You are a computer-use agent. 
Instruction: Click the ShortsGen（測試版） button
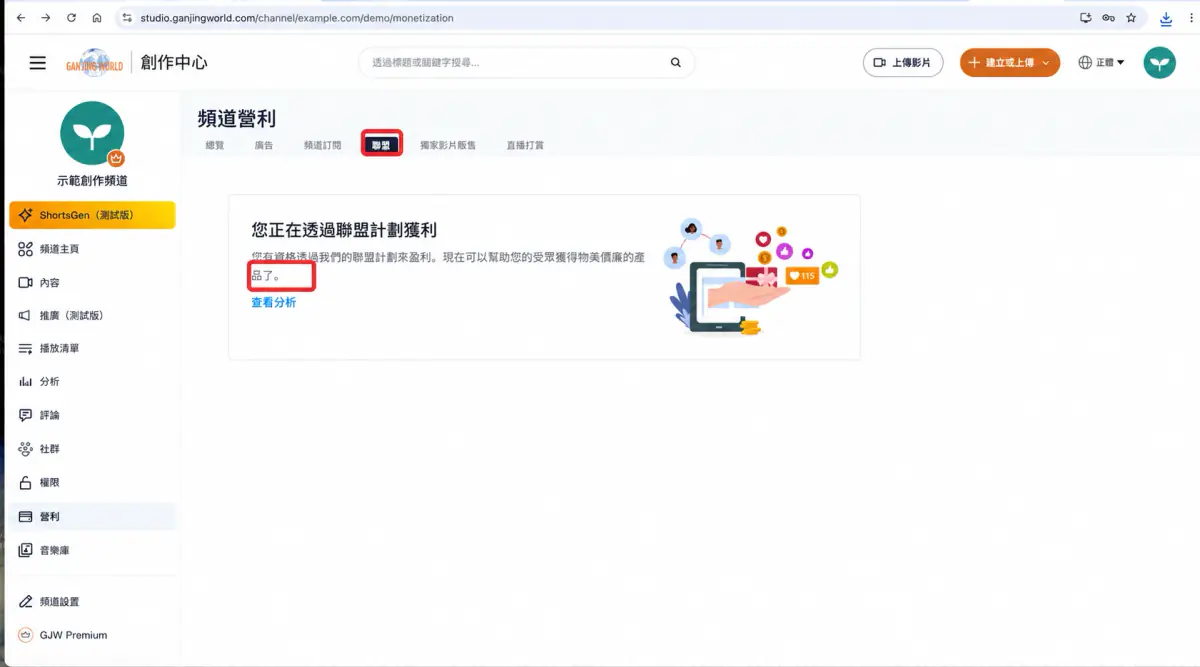92,215
